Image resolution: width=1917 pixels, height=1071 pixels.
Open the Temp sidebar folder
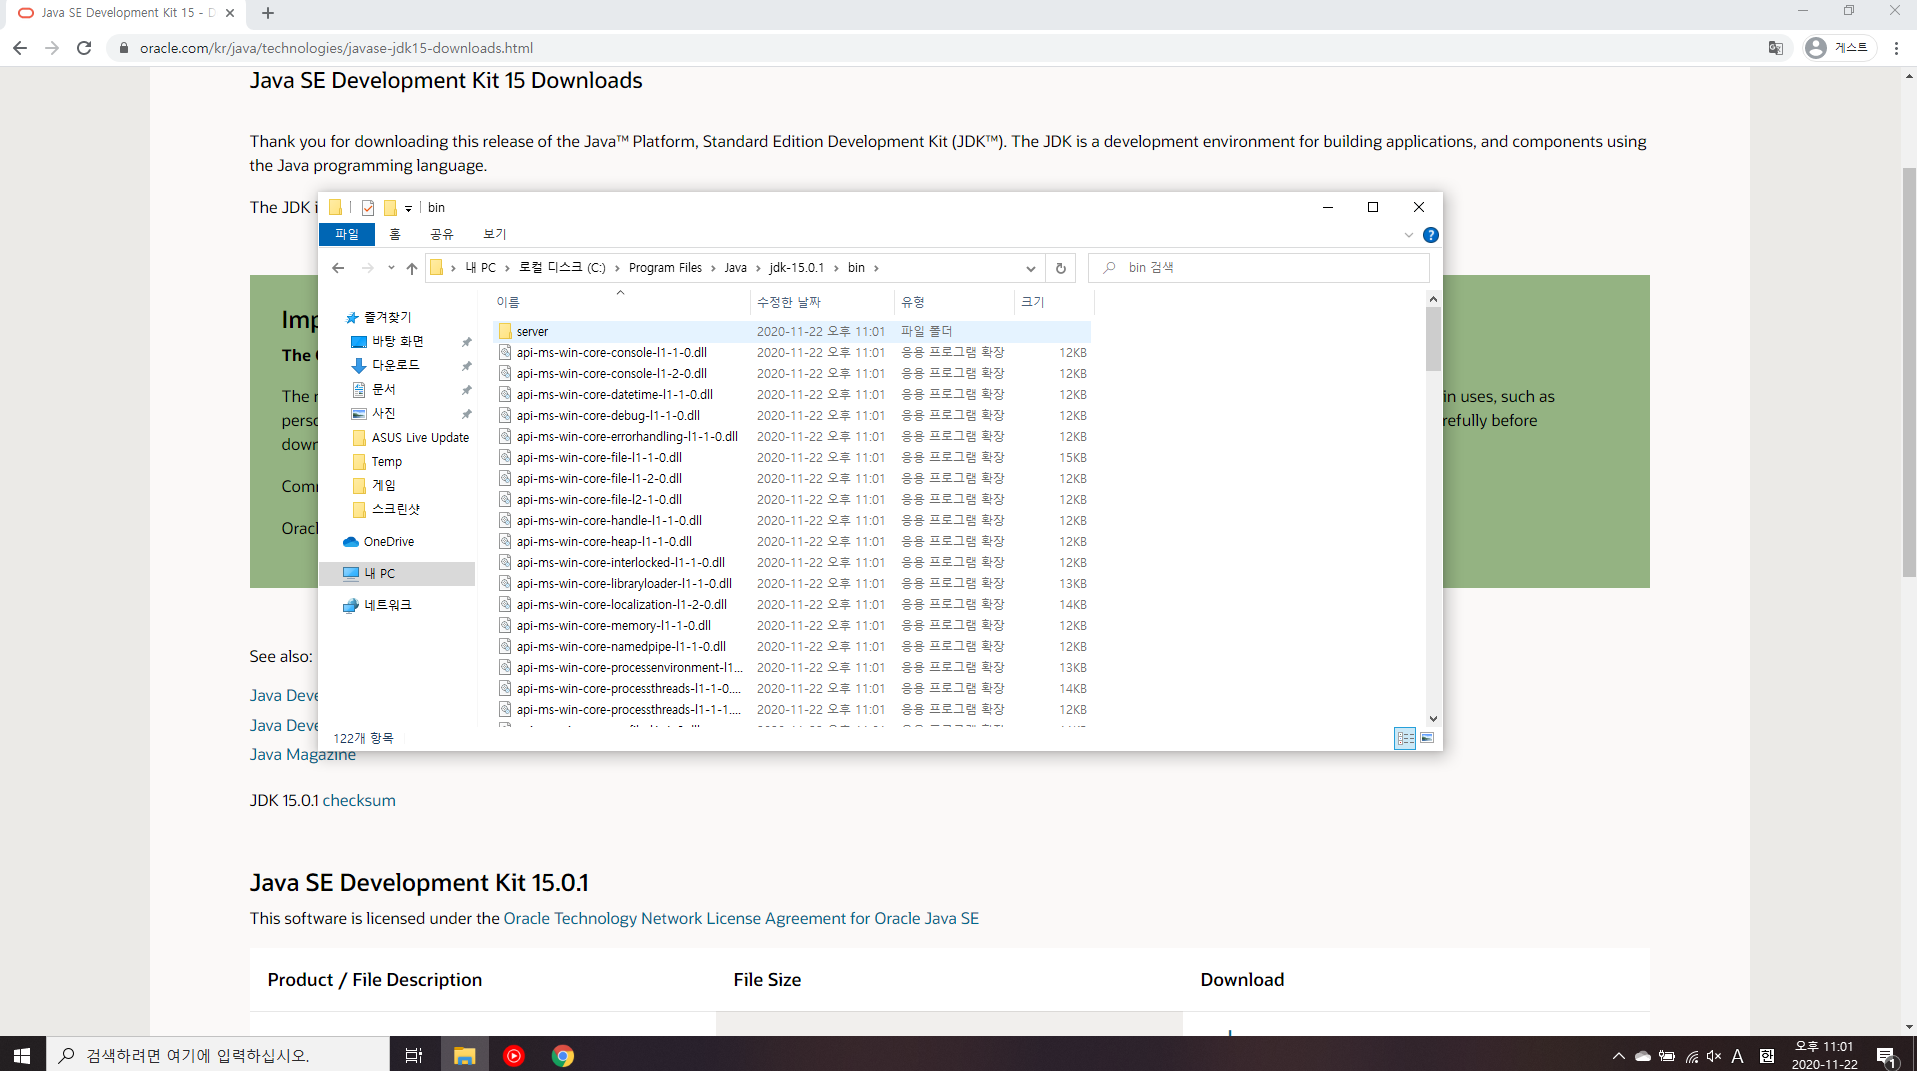pos(386,461)
